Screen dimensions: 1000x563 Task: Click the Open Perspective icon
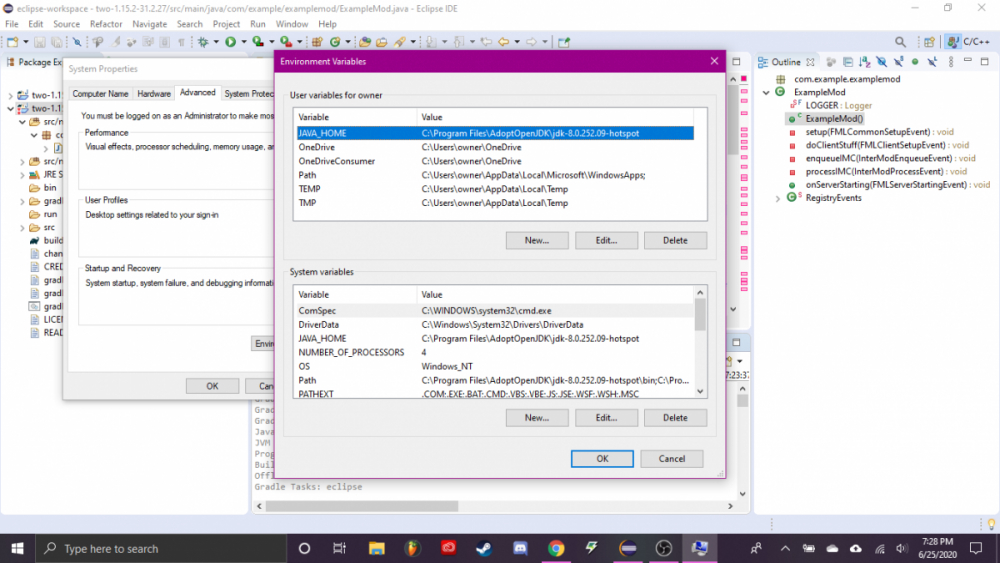point(929,42)
